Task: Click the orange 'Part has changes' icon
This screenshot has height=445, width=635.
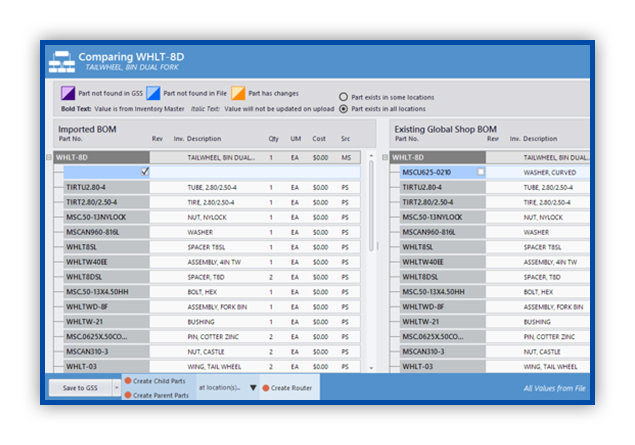Action: pos(238,93)
